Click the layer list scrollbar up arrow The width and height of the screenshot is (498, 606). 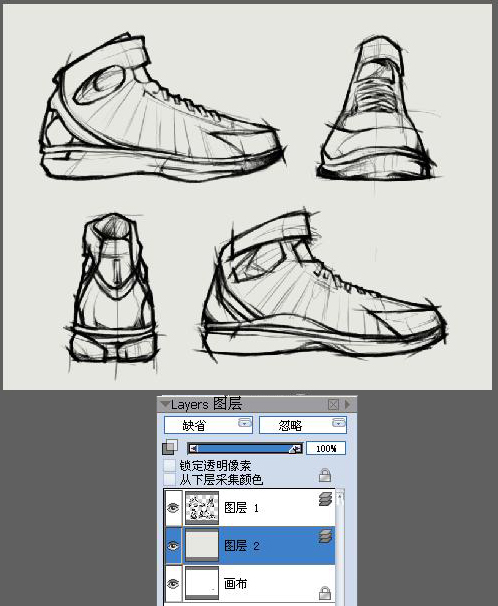coord(340,497)
